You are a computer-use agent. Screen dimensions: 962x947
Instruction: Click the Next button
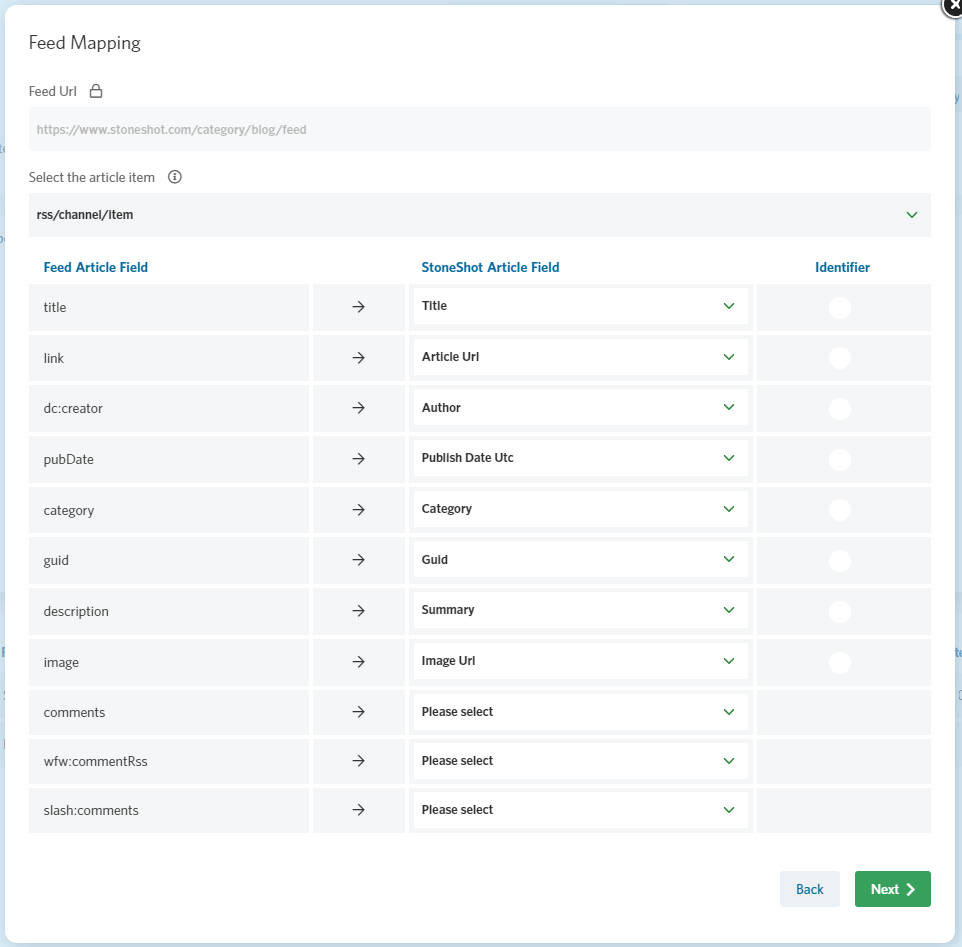(893, 889)
